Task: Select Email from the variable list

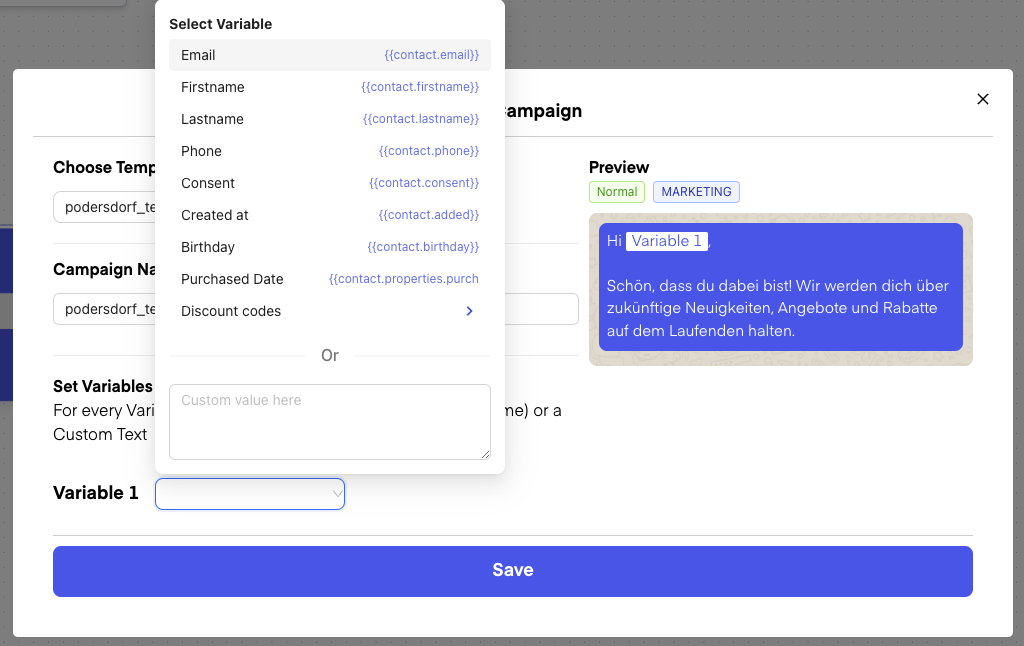Action: [x=198, y=55]
